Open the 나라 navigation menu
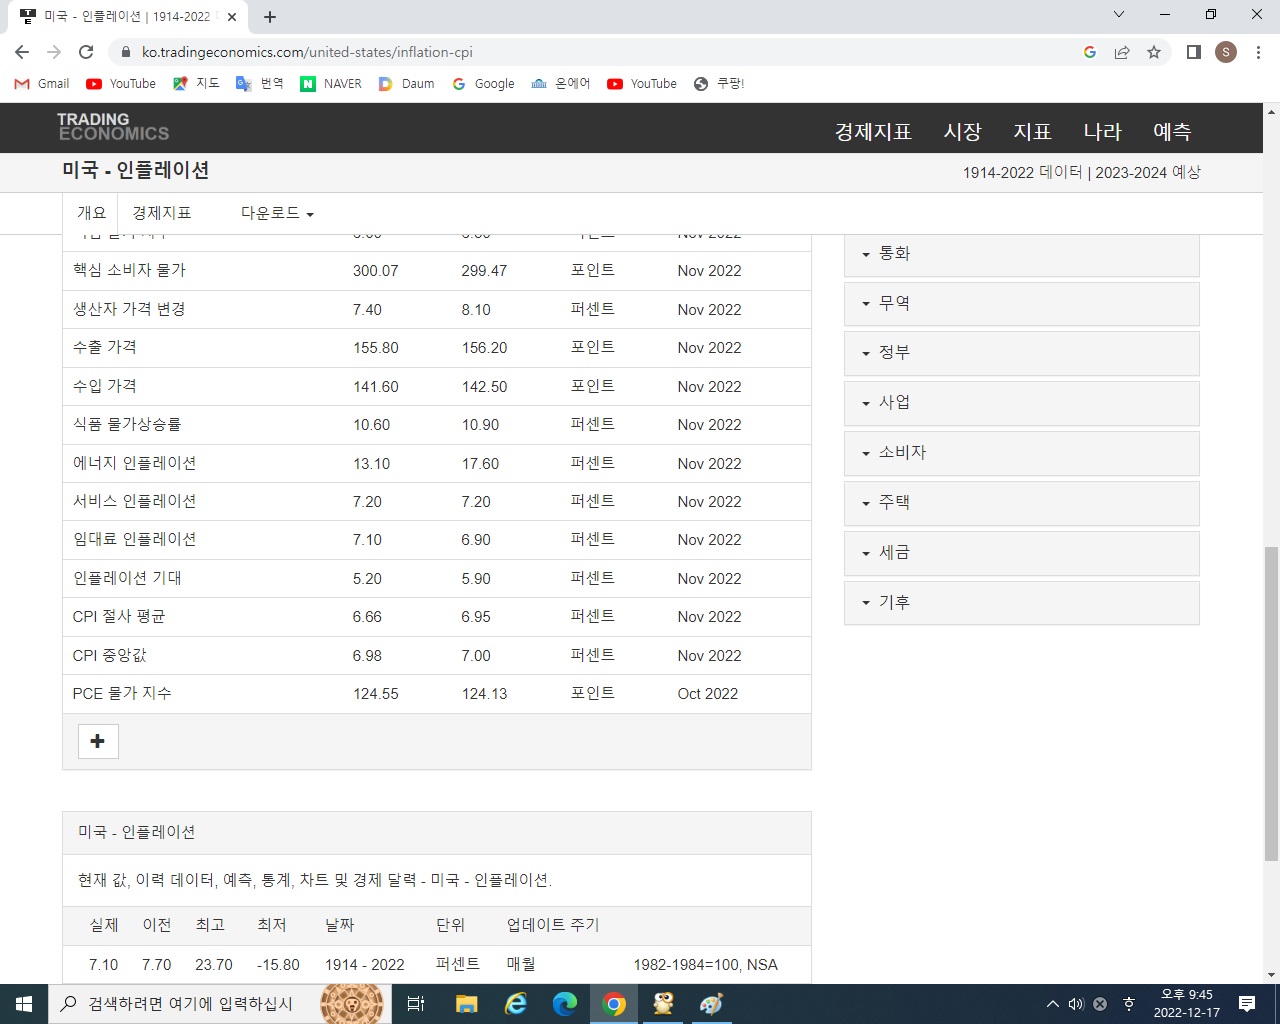This screenshot has width=1280, height=1024. pyautogui.click(x=1103, y=132)
